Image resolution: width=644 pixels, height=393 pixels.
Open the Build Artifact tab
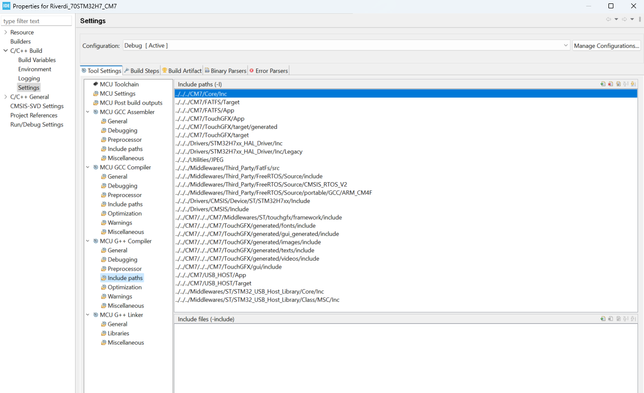[x=182, y=71]
